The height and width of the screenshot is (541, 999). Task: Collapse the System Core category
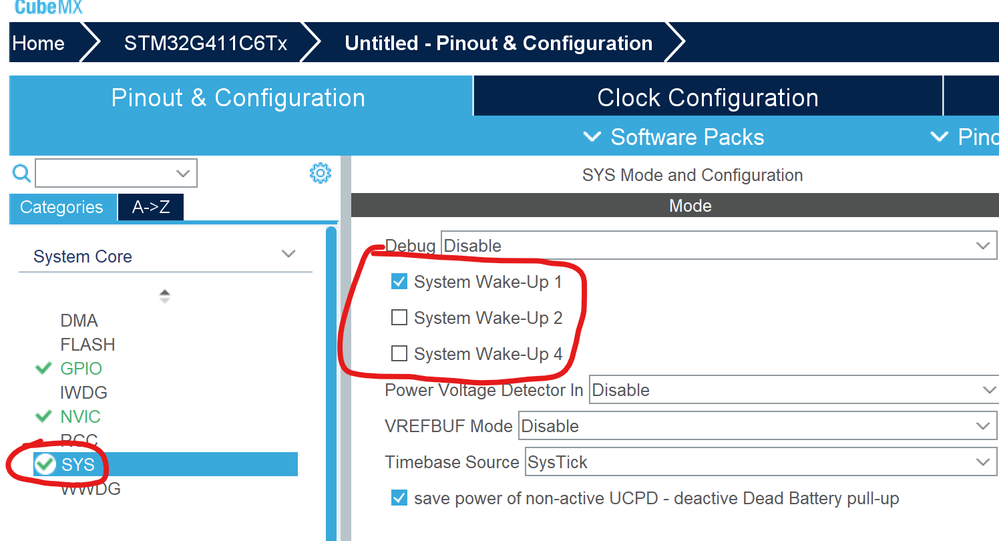pyautogui.click(x=288, y=255)
